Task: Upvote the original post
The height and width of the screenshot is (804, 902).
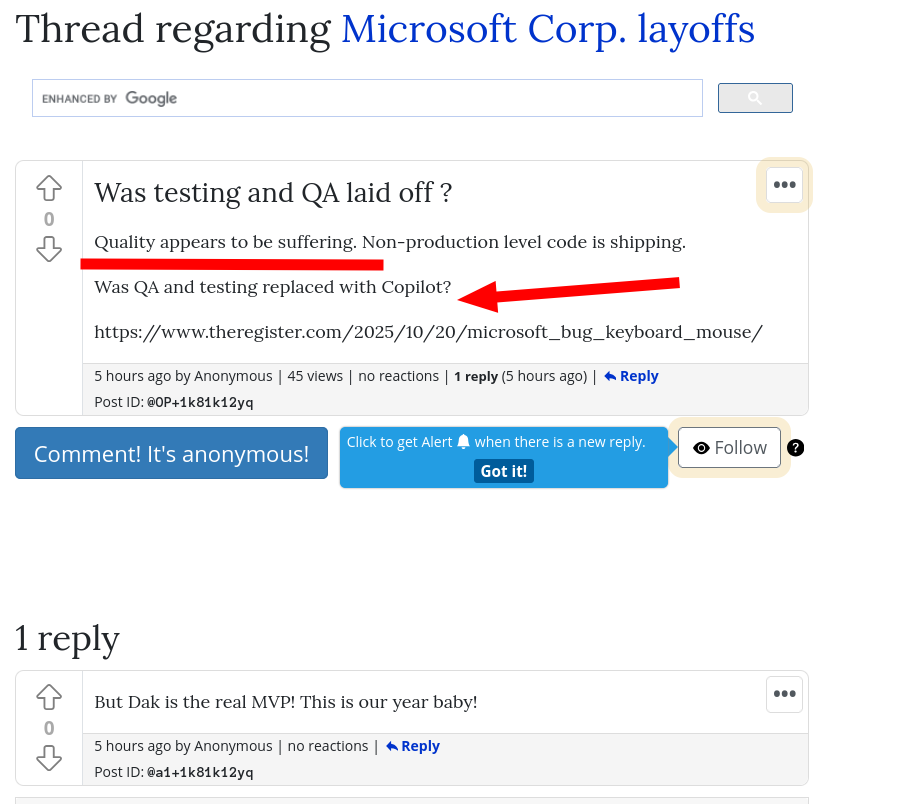Action: click(x=48, y=187)
